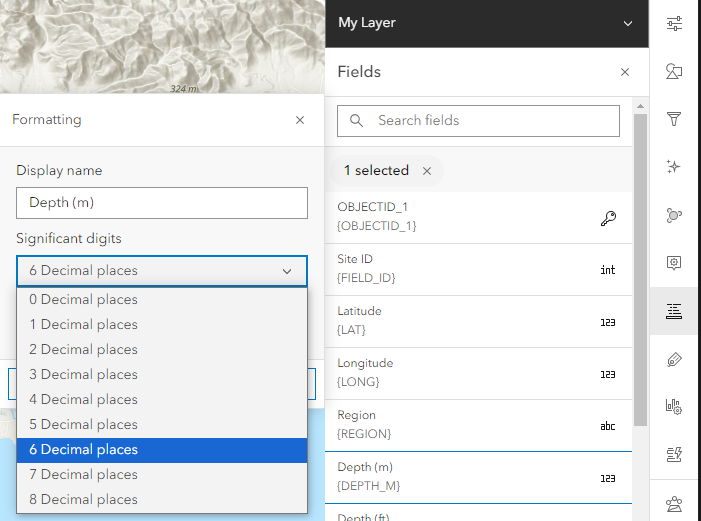Viewport: 701px width, 521px height.
Task: Choose 6 Decimal places option
Action: 162,450
